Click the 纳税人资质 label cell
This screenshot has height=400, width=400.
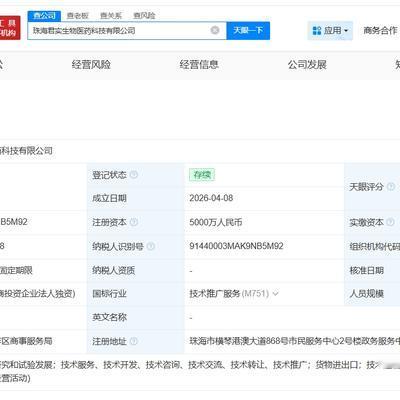(x=135, y=270)
